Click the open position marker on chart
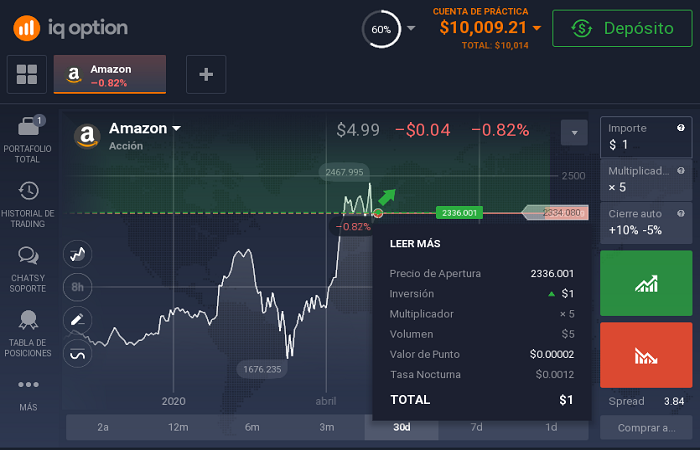Screen dimensions: 700x450 (378, 213)
